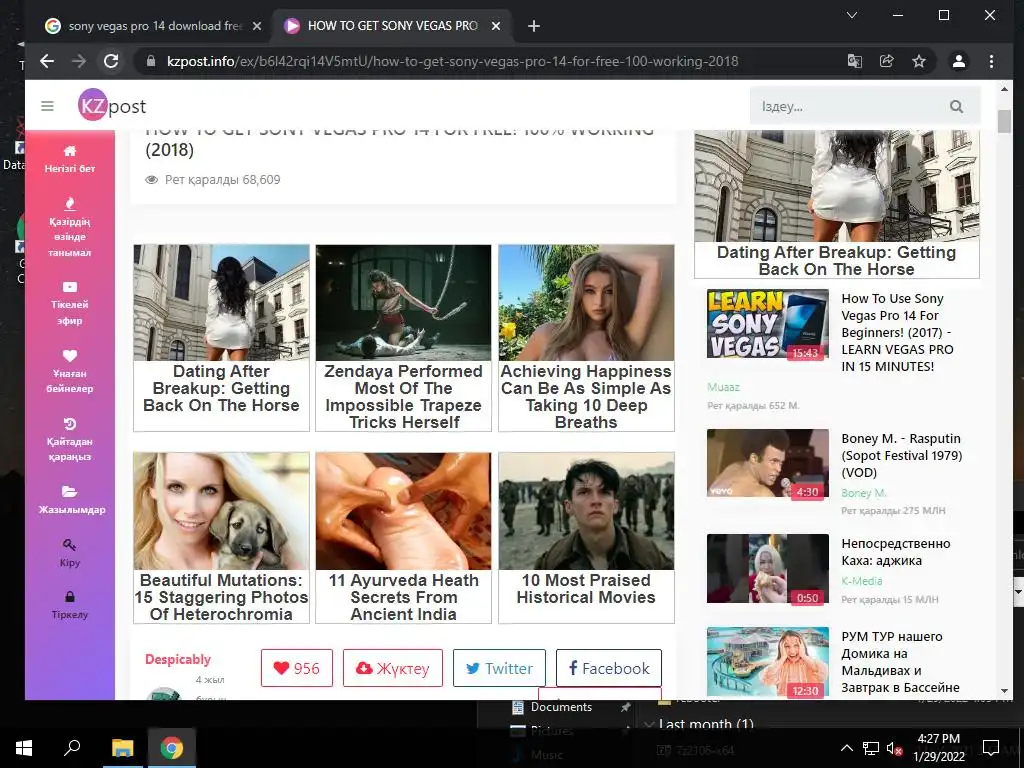Select the HOW TO GET SONY VEGAS PRO tab
The width and height of the screenshot is (1024, 768).
pyautogui.click(x=392, y=26)
